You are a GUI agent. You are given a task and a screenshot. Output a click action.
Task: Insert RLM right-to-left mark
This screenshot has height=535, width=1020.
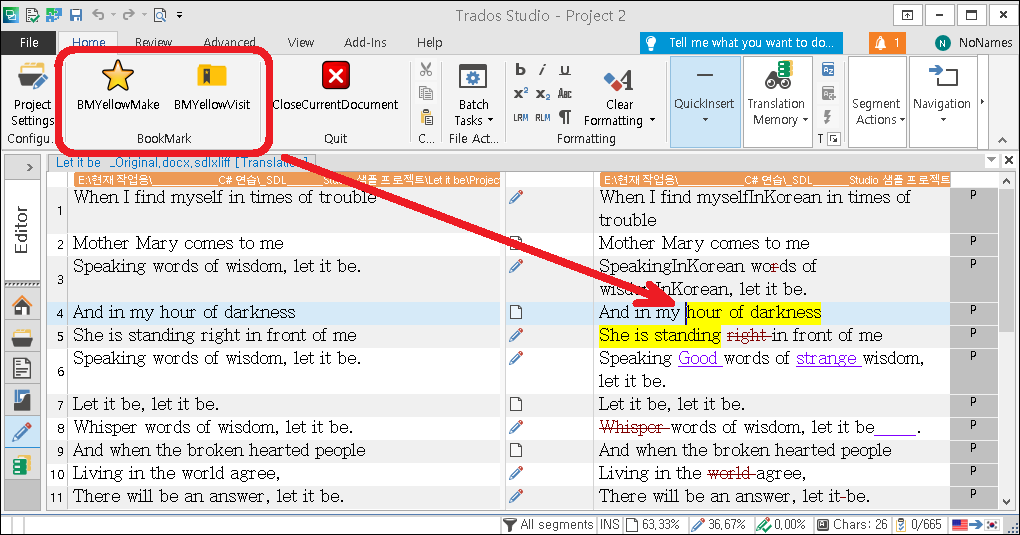[x=543, y=117]
